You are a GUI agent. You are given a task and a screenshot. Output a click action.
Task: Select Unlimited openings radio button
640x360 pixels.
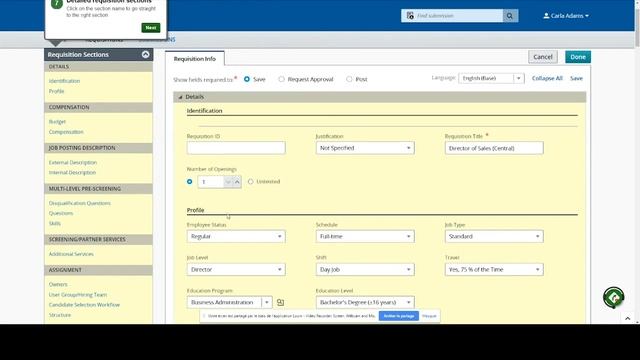pyautogui.click(x=251, y=182)
